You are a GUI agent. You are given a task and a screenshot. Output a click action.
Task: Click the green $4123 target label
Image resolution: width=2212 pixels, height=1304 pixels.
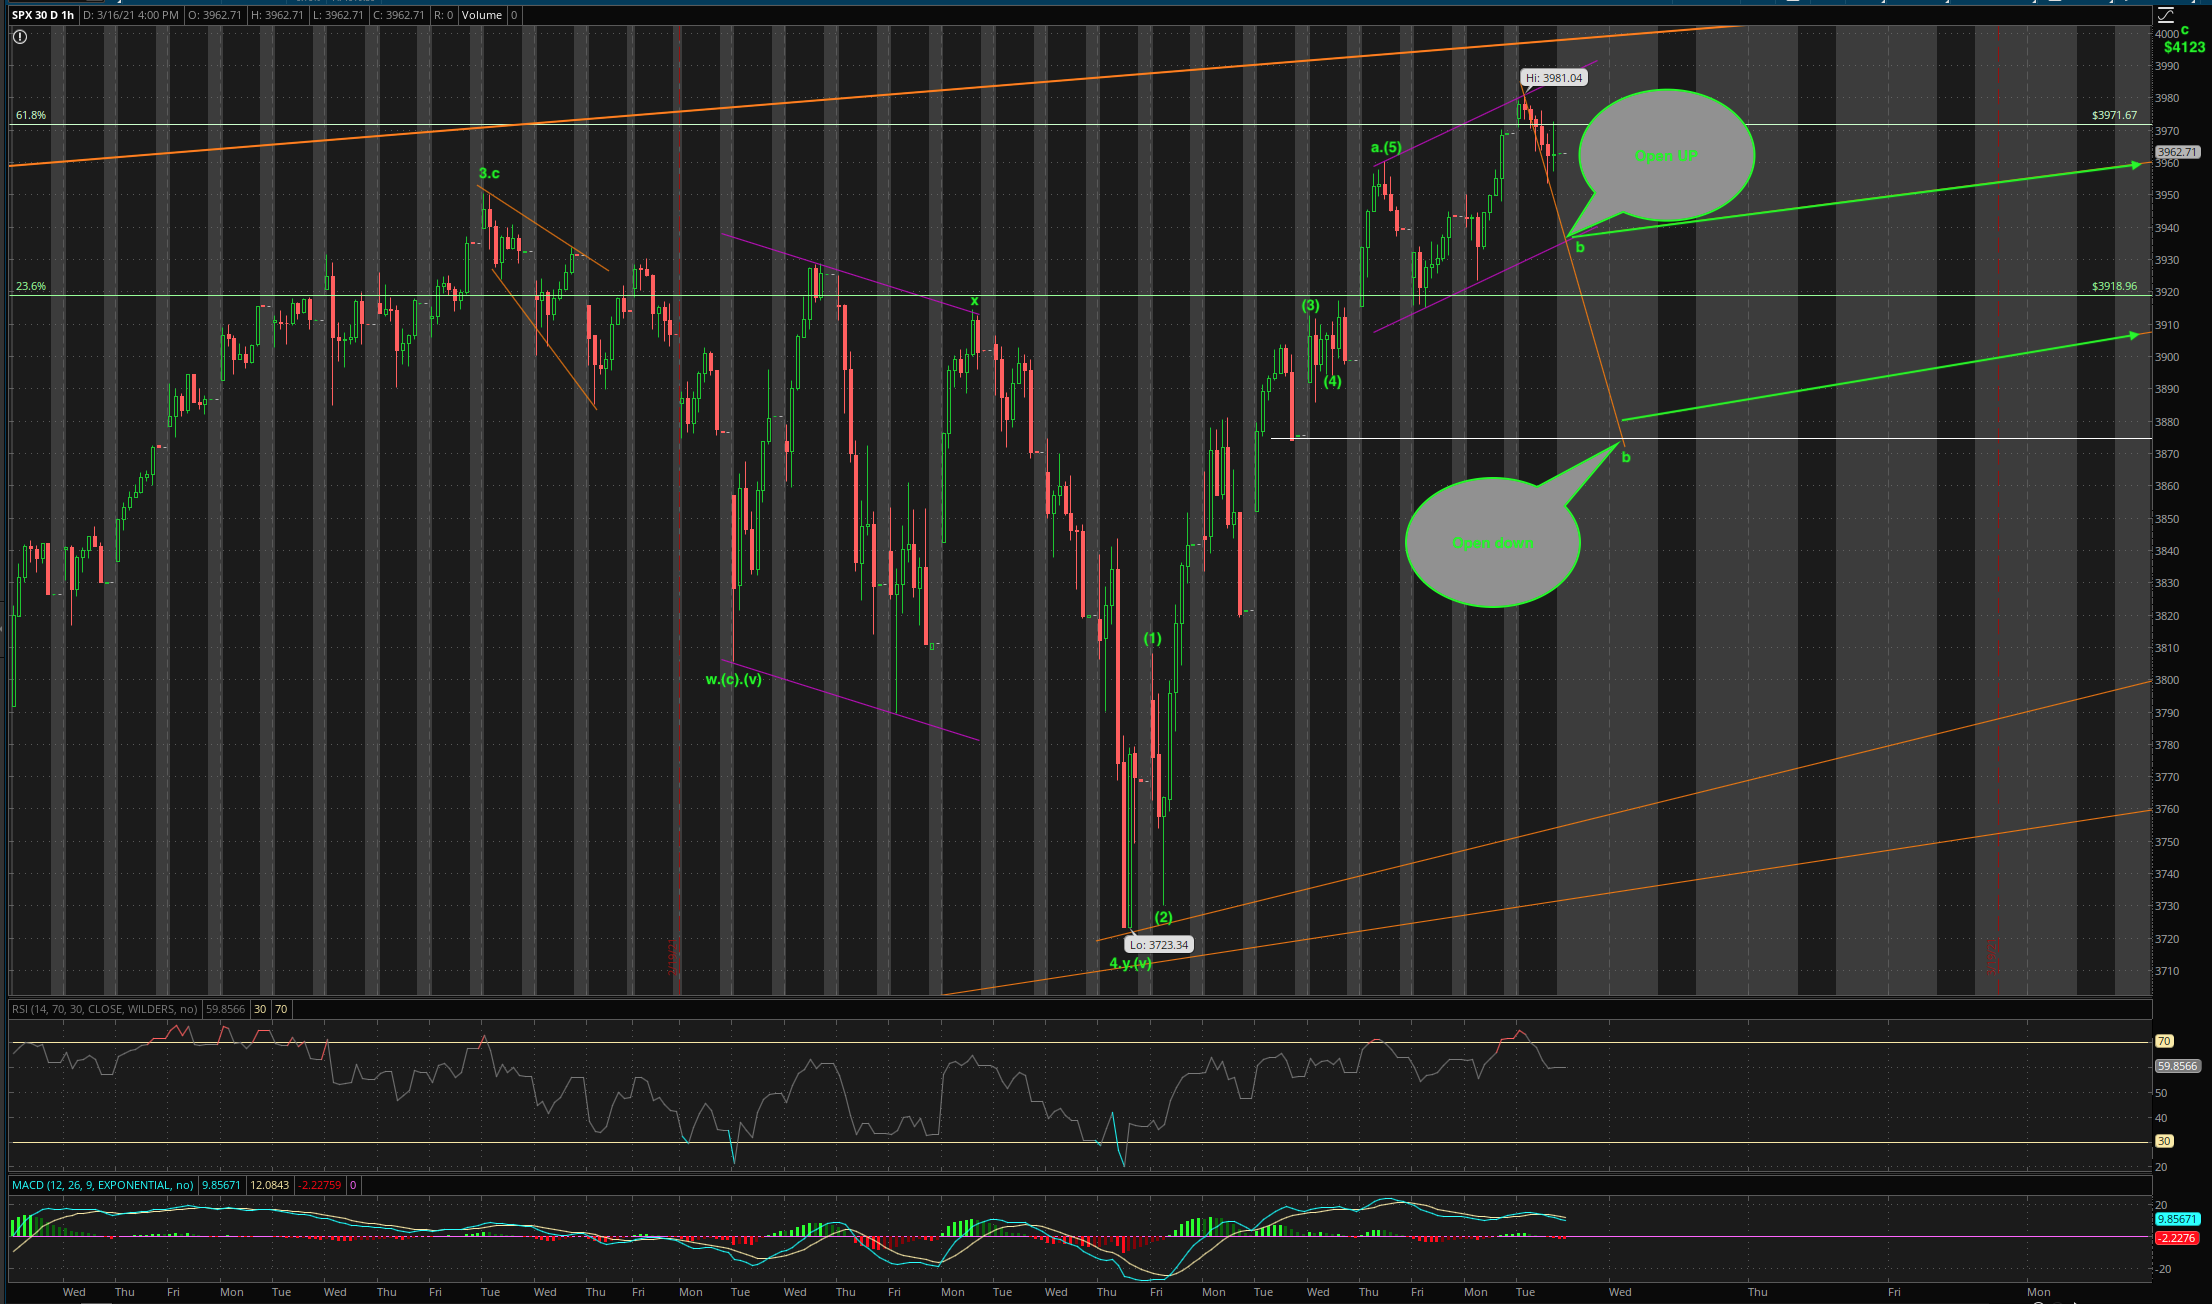(2183, 47)
